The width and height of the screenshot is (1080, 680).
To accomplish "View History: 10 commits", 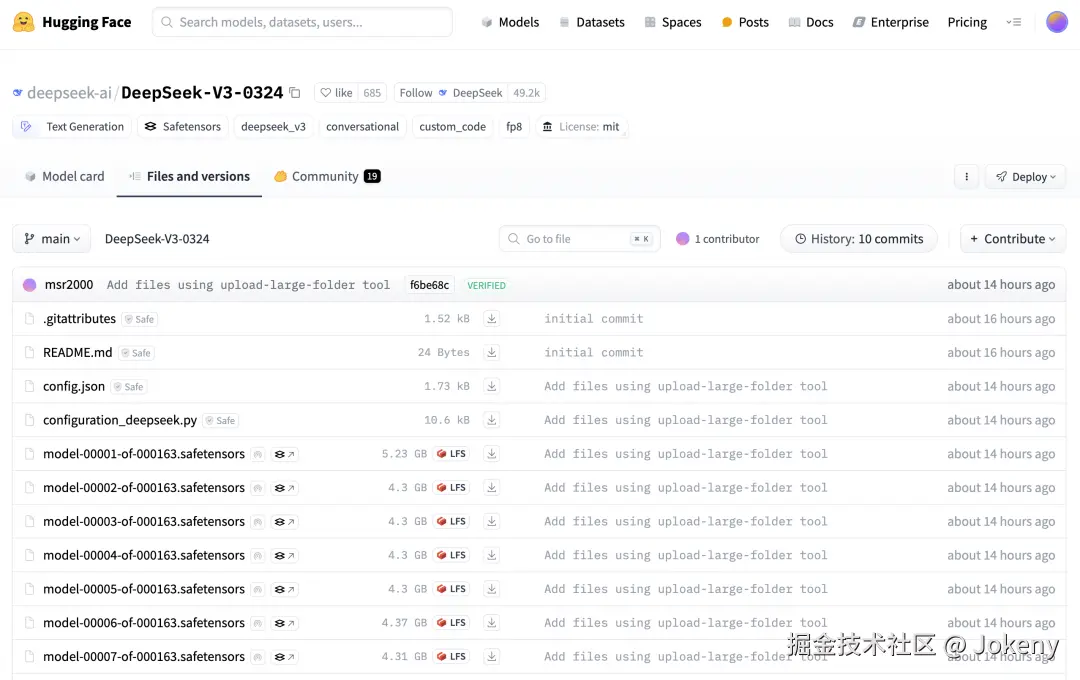I will coord(859,238).
